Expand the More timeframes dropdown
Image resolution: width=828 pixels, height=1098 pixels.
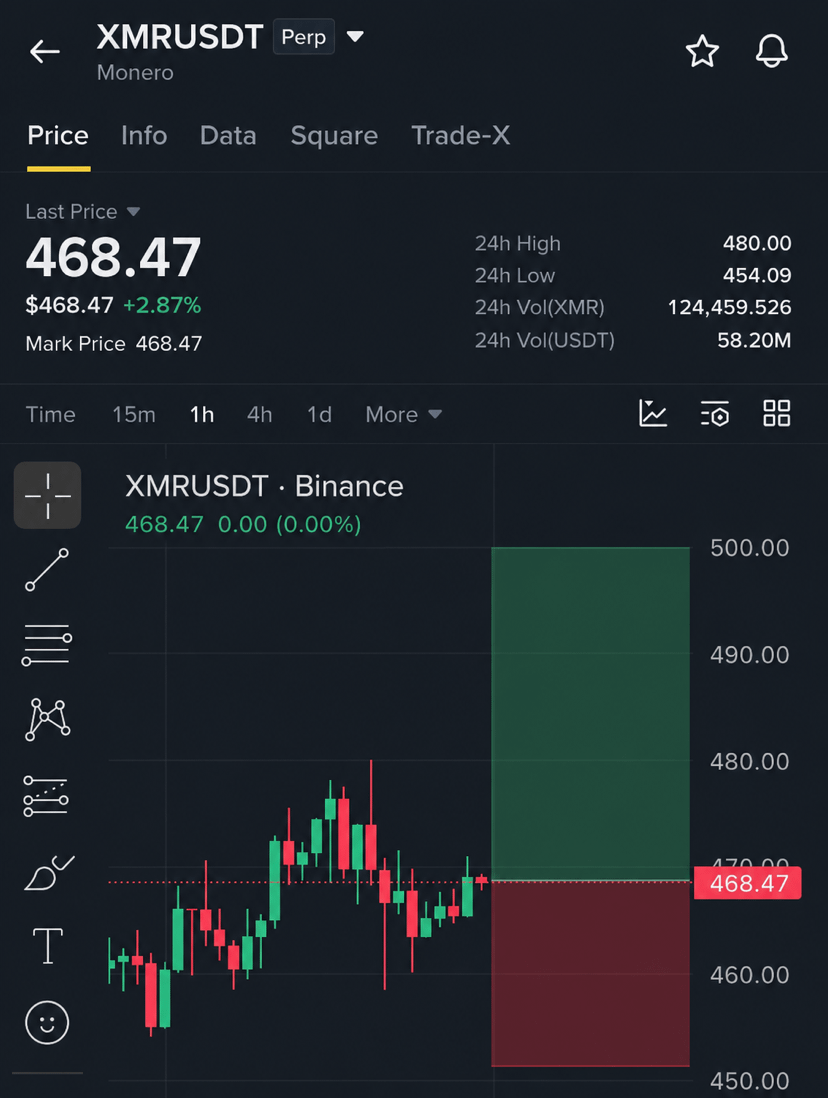[x=403, y=415]
